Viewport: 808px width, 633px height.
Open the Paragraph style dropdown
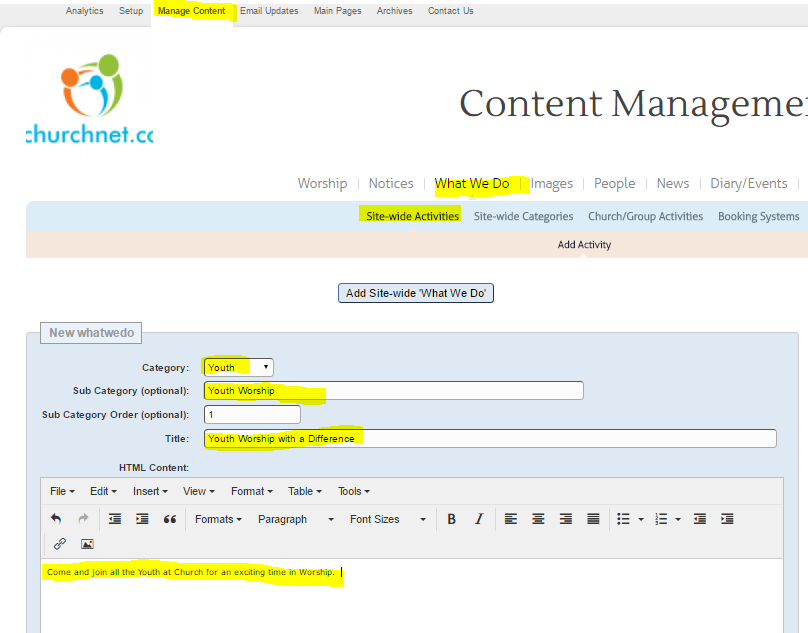(x=295, y=519)
